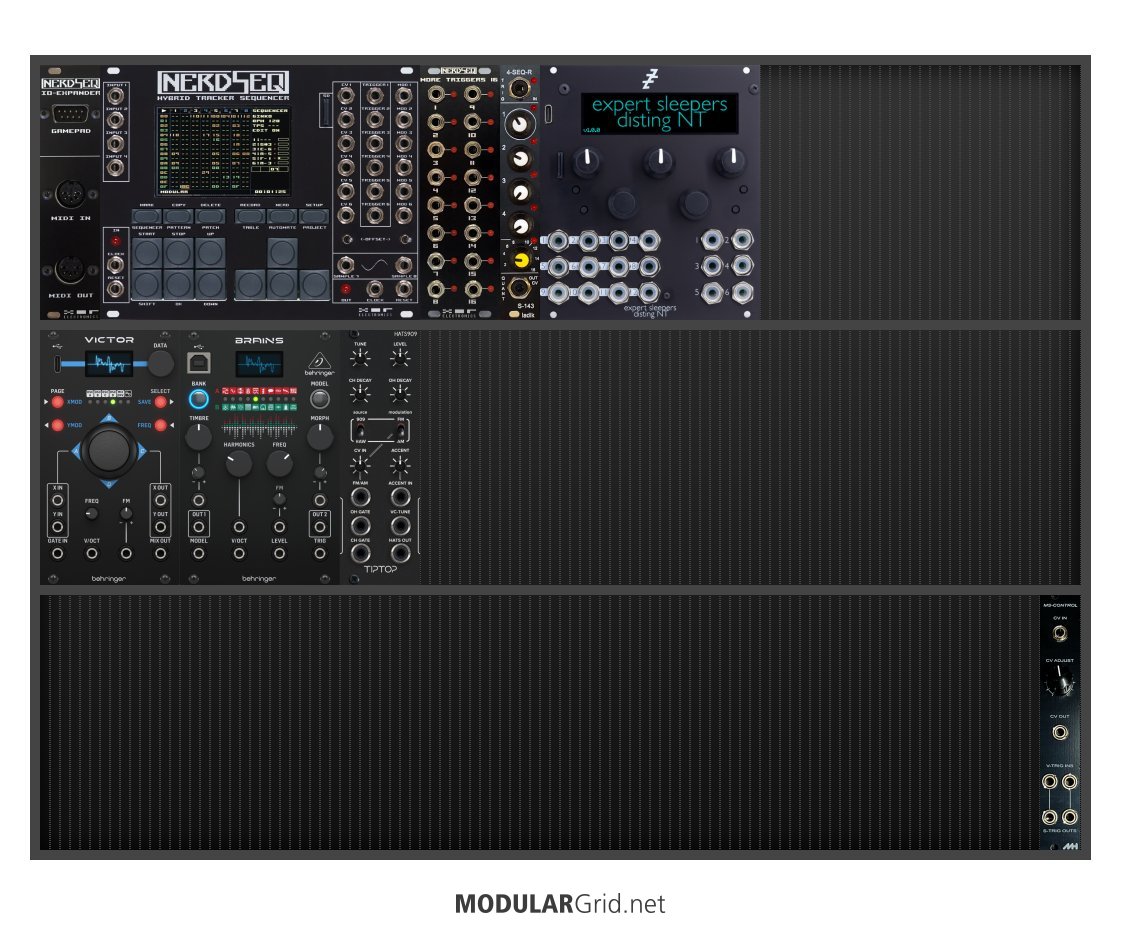Click the left encoder on disting NT

coord(623,203)
